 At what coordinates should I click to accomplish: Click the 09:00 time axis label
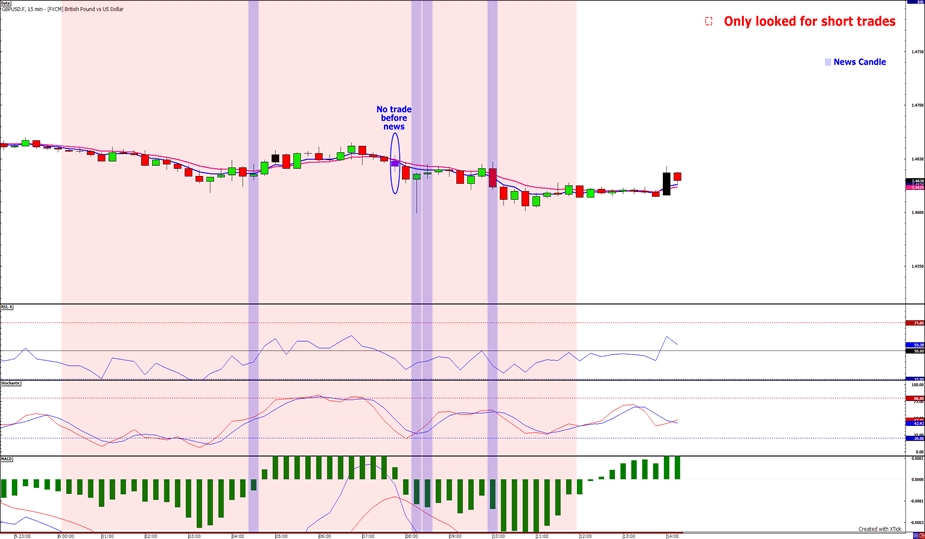455,536
